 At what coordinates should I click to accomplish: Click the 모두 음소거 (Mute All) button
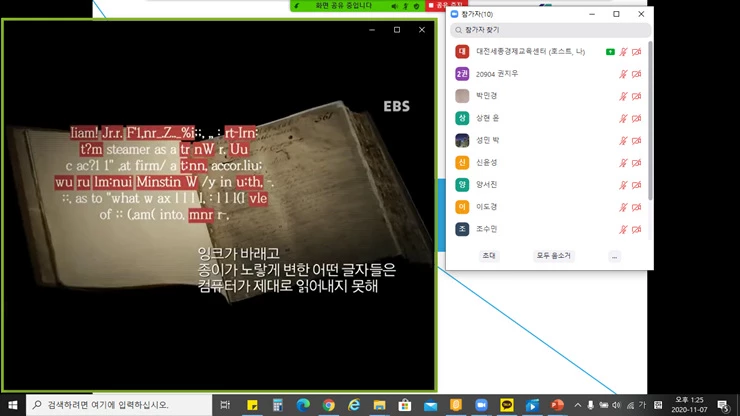pos(553,255)
